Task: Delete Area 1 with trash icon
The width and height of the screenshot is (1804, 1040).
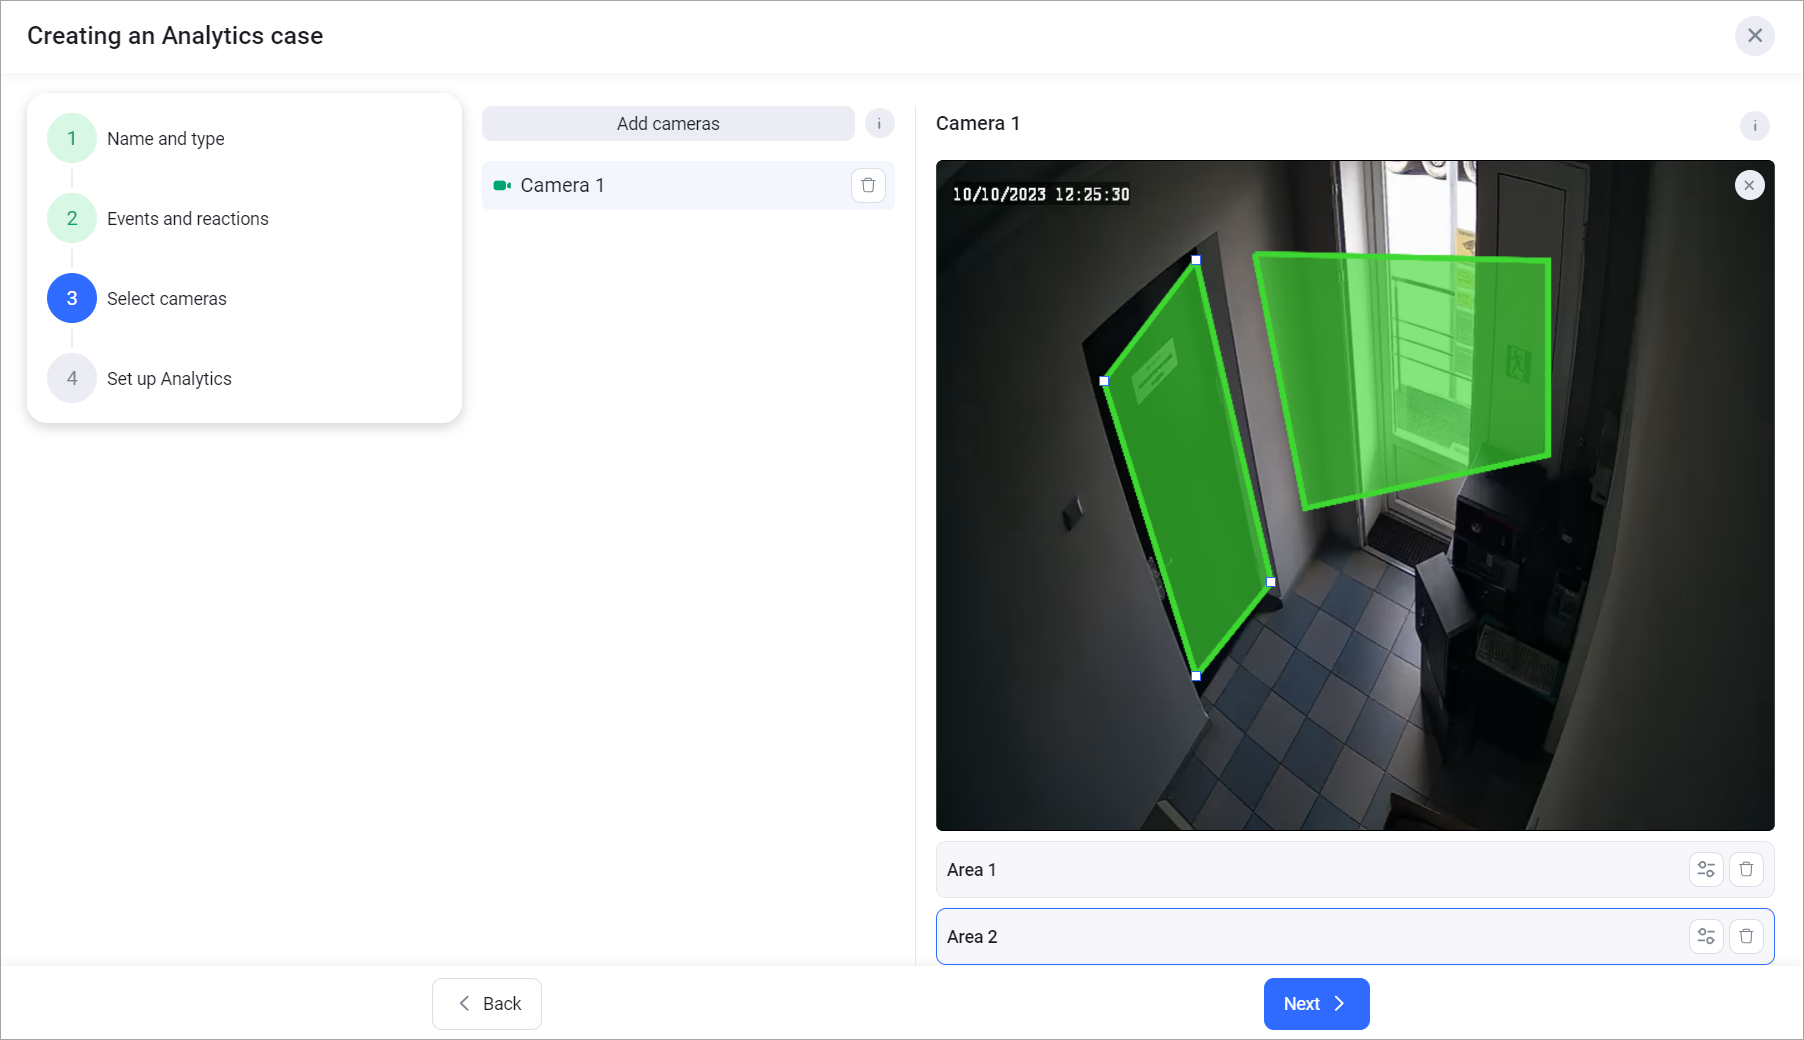Action: tap(1746, 870)
